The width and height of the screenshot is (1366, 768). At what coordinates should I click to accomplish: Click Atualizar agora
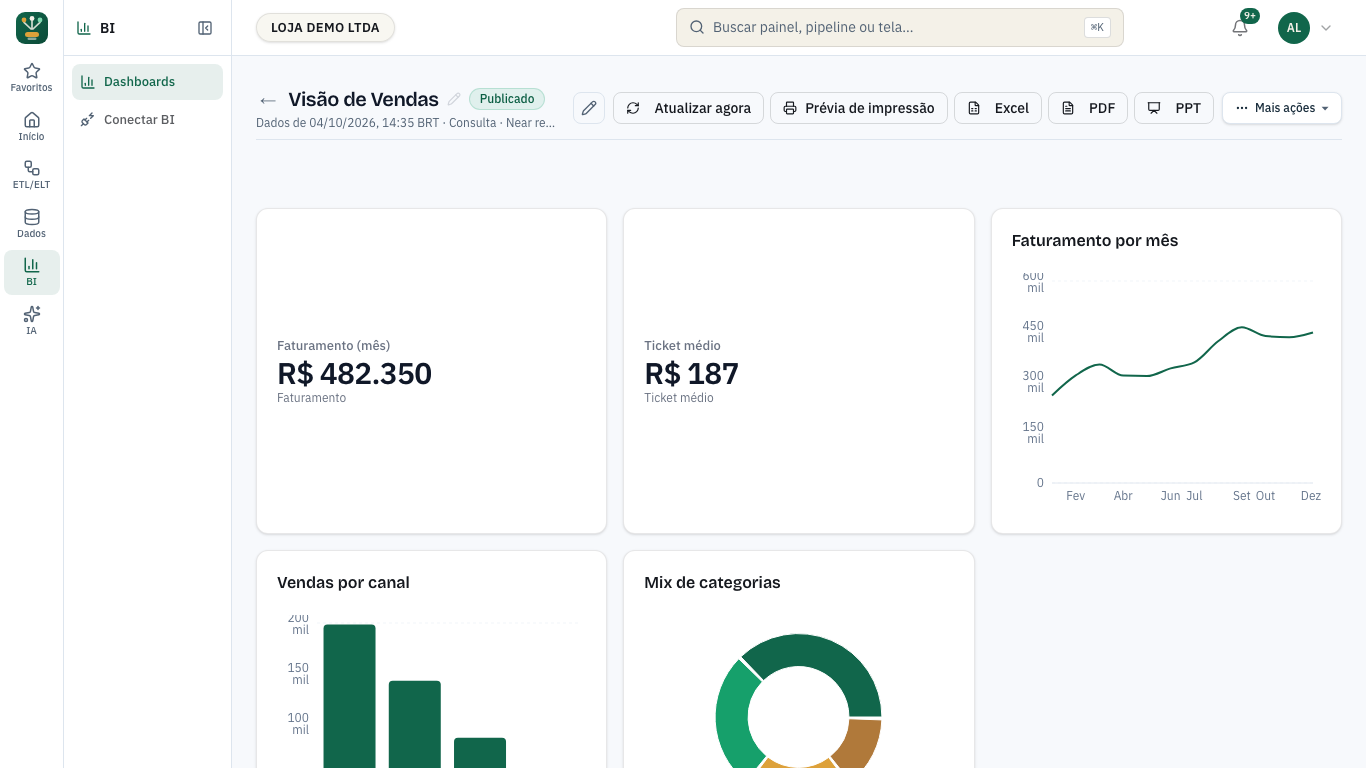(x=688, y=108)
